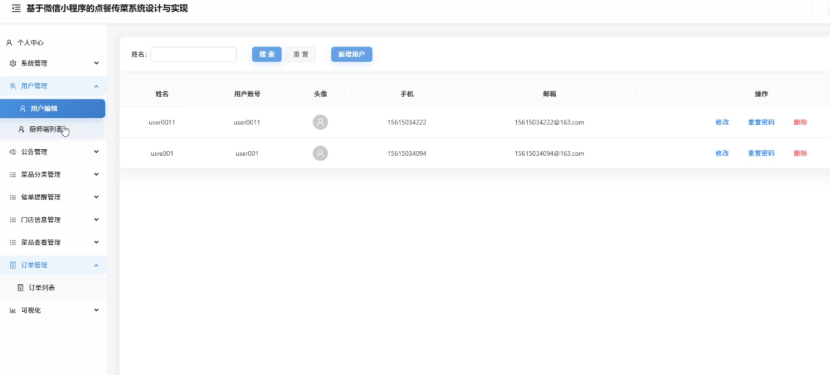Click the 用户账号 column header
The width and height of the screenshot is (830, 375).
coord(247,94)
